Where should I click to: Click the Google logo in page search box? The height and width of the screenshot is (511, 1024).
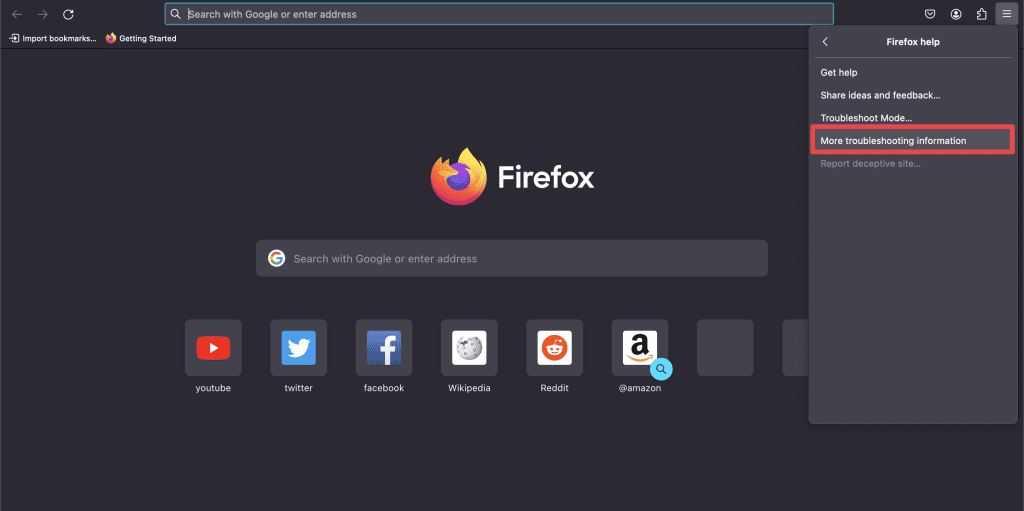[276, 259]
